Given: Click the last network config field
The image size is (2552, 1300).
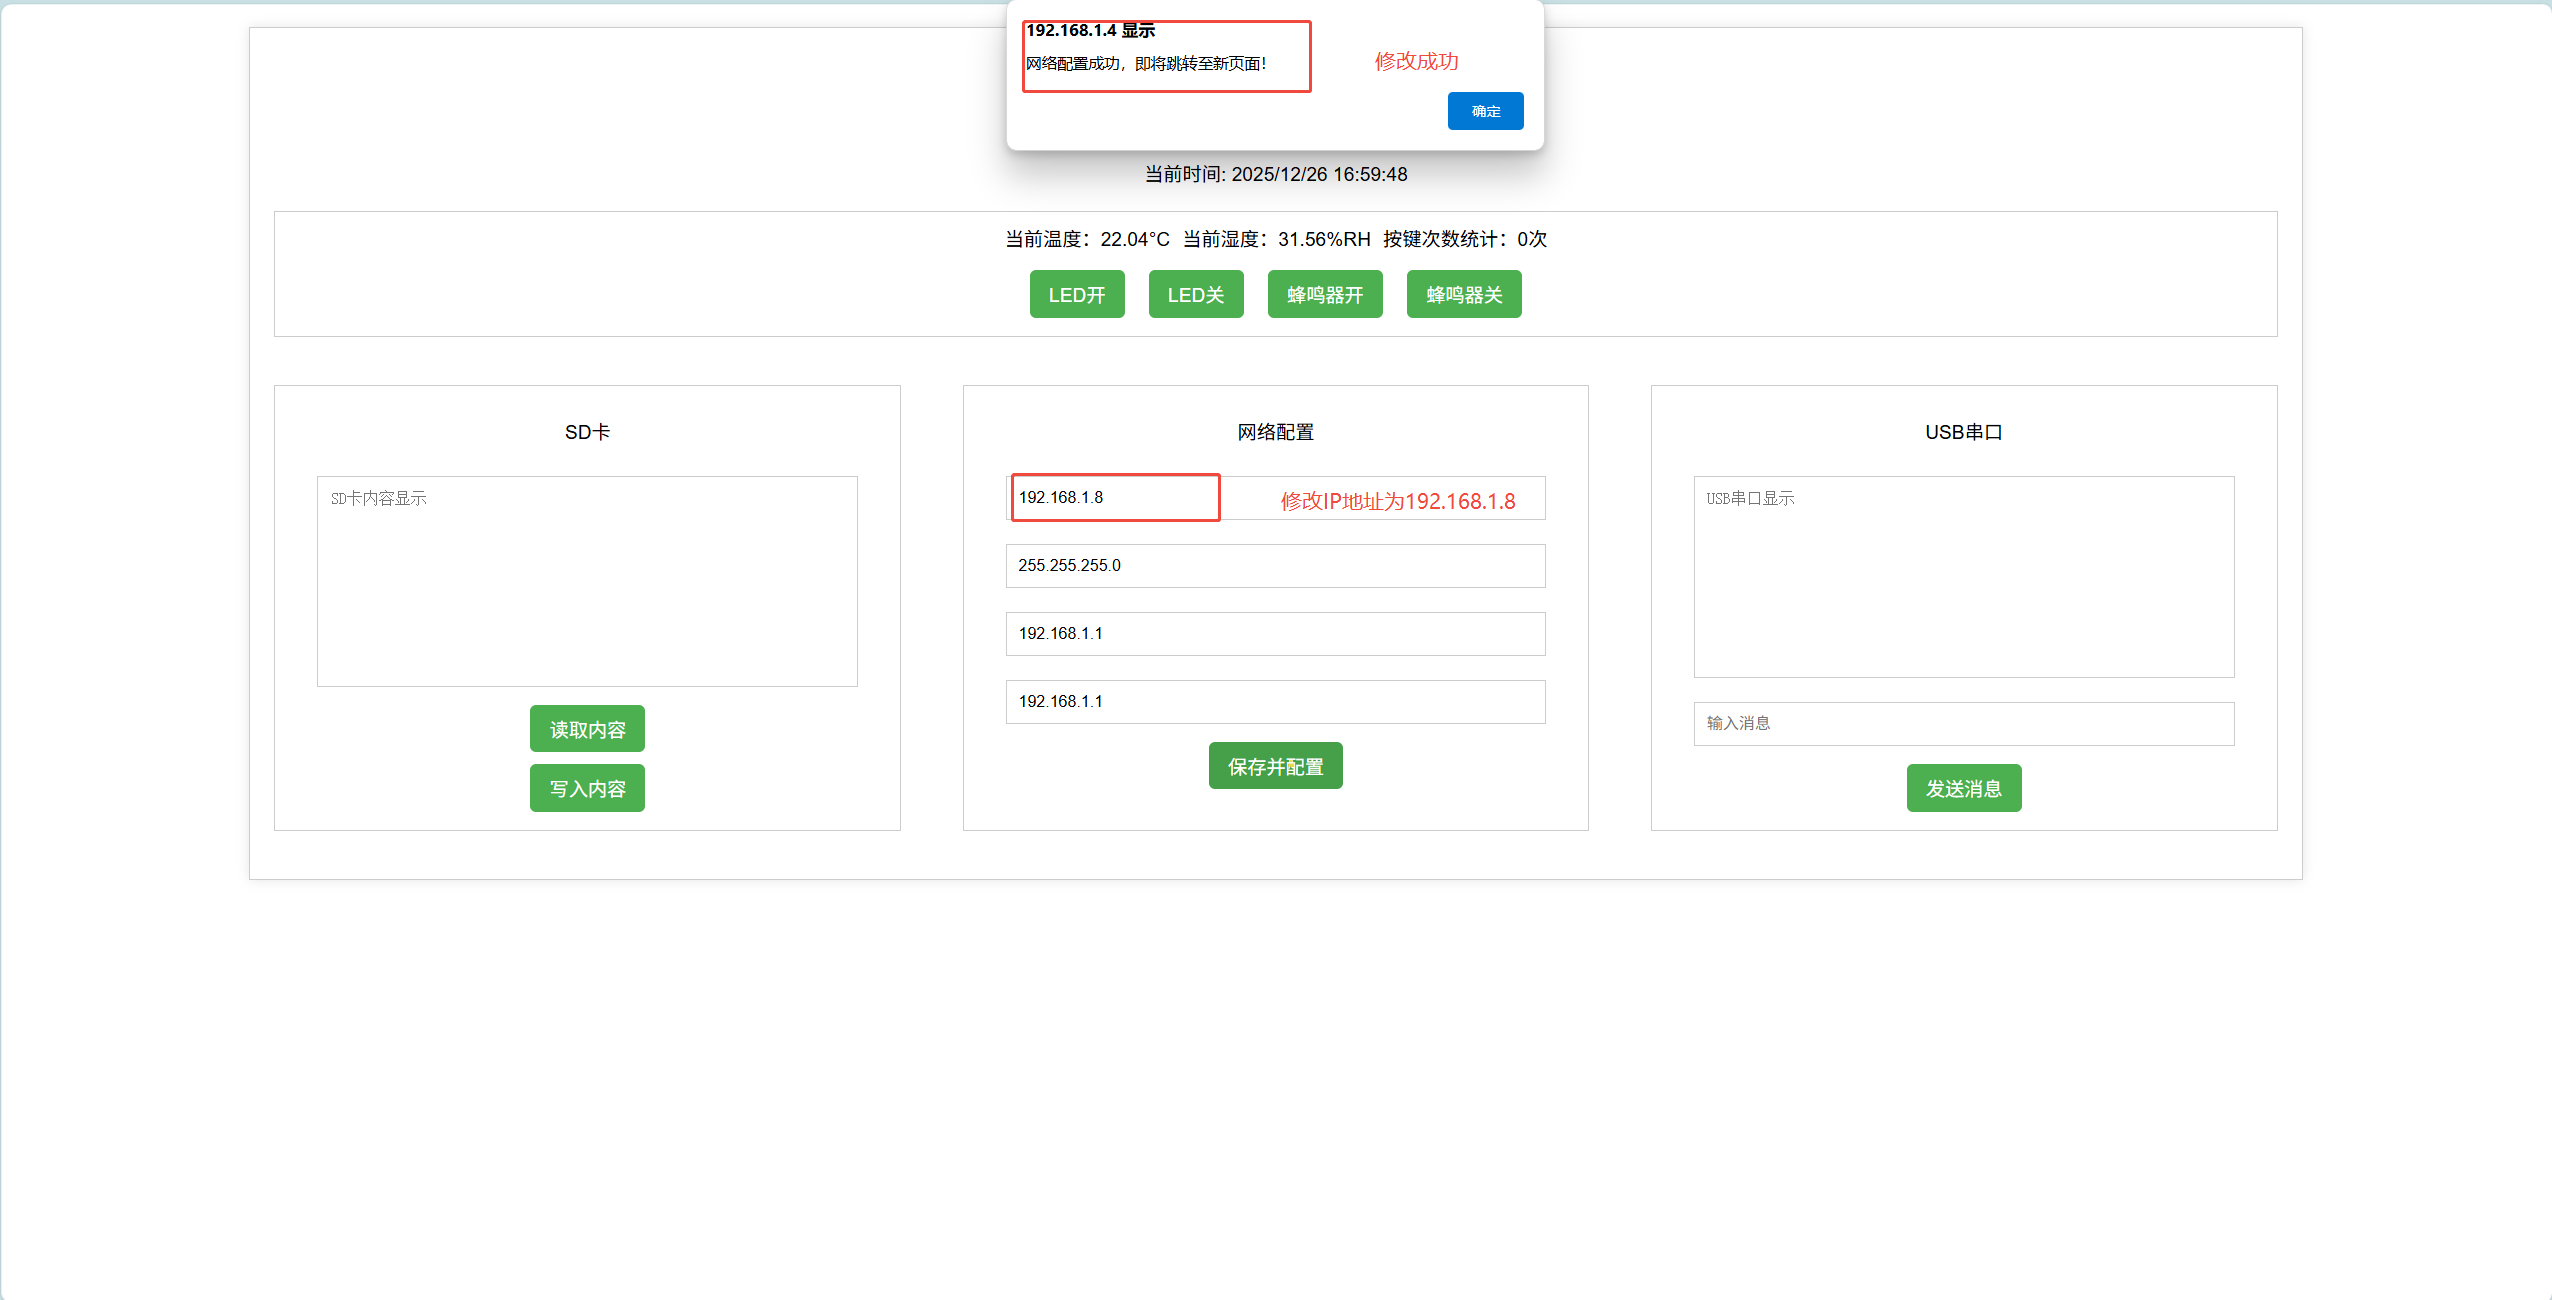Looking at the screenshot, I should [x=1275, y=702].
